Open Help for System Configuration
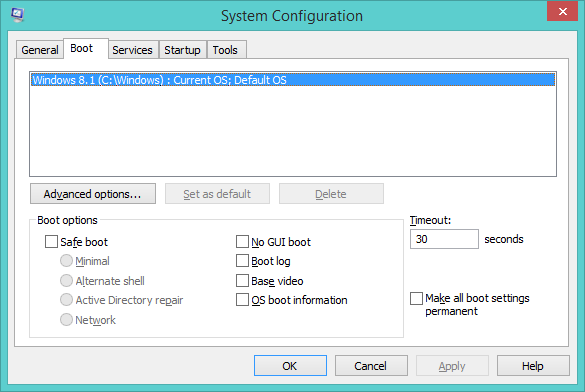Viewport: 585px width, 392px height. coord(533,366)
